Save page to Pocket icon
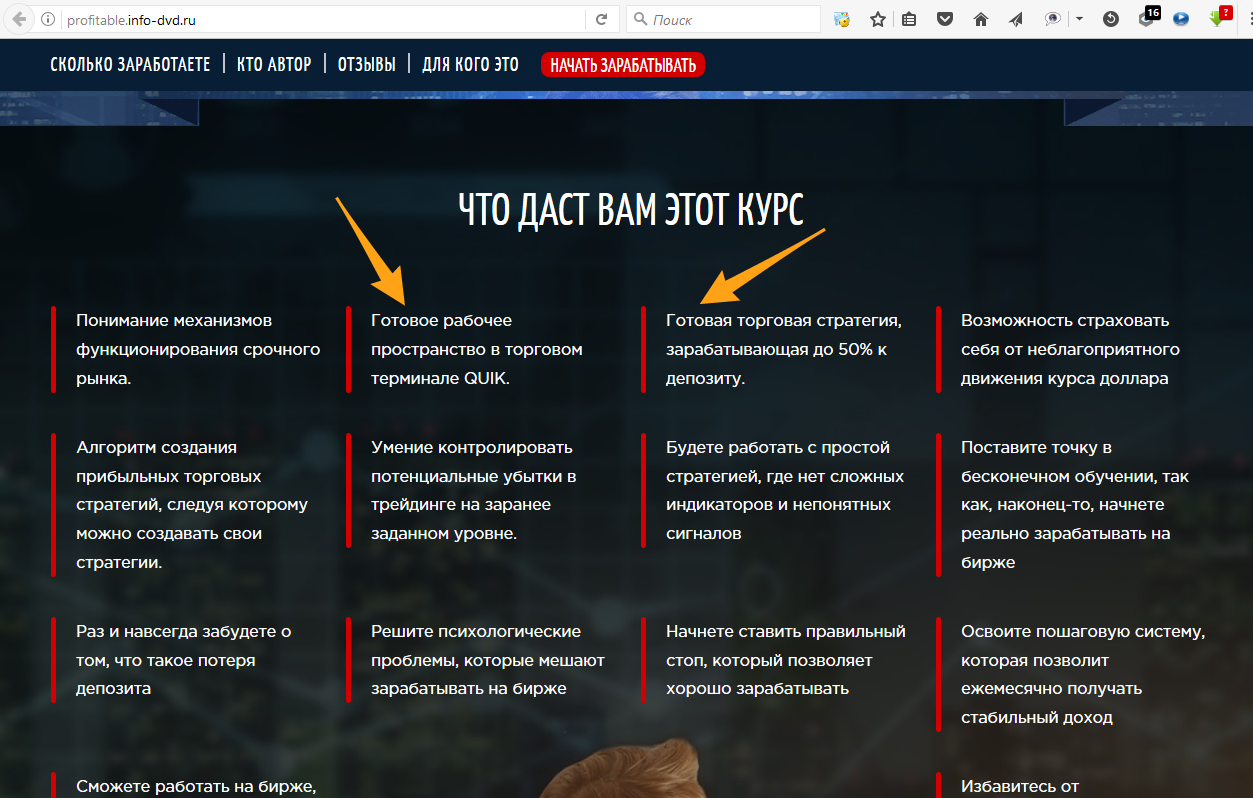This screenshot has width=1253, height=798. coord(945,19)
